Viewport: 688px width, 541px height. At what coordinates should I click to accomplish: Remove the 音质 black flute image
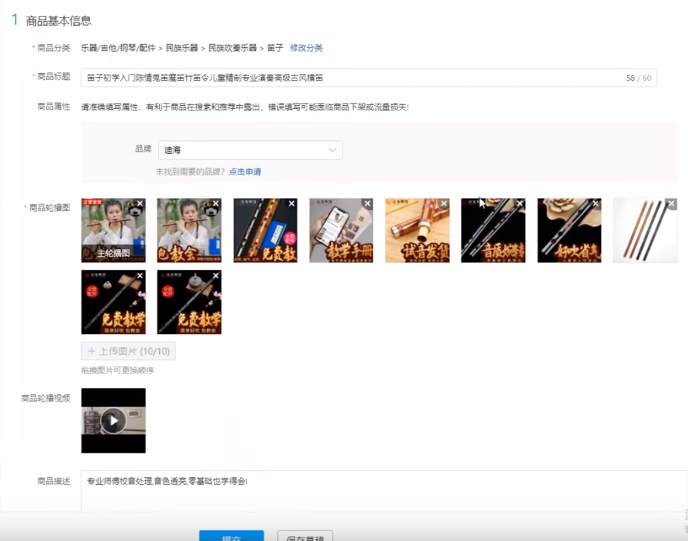pos(520,204)
